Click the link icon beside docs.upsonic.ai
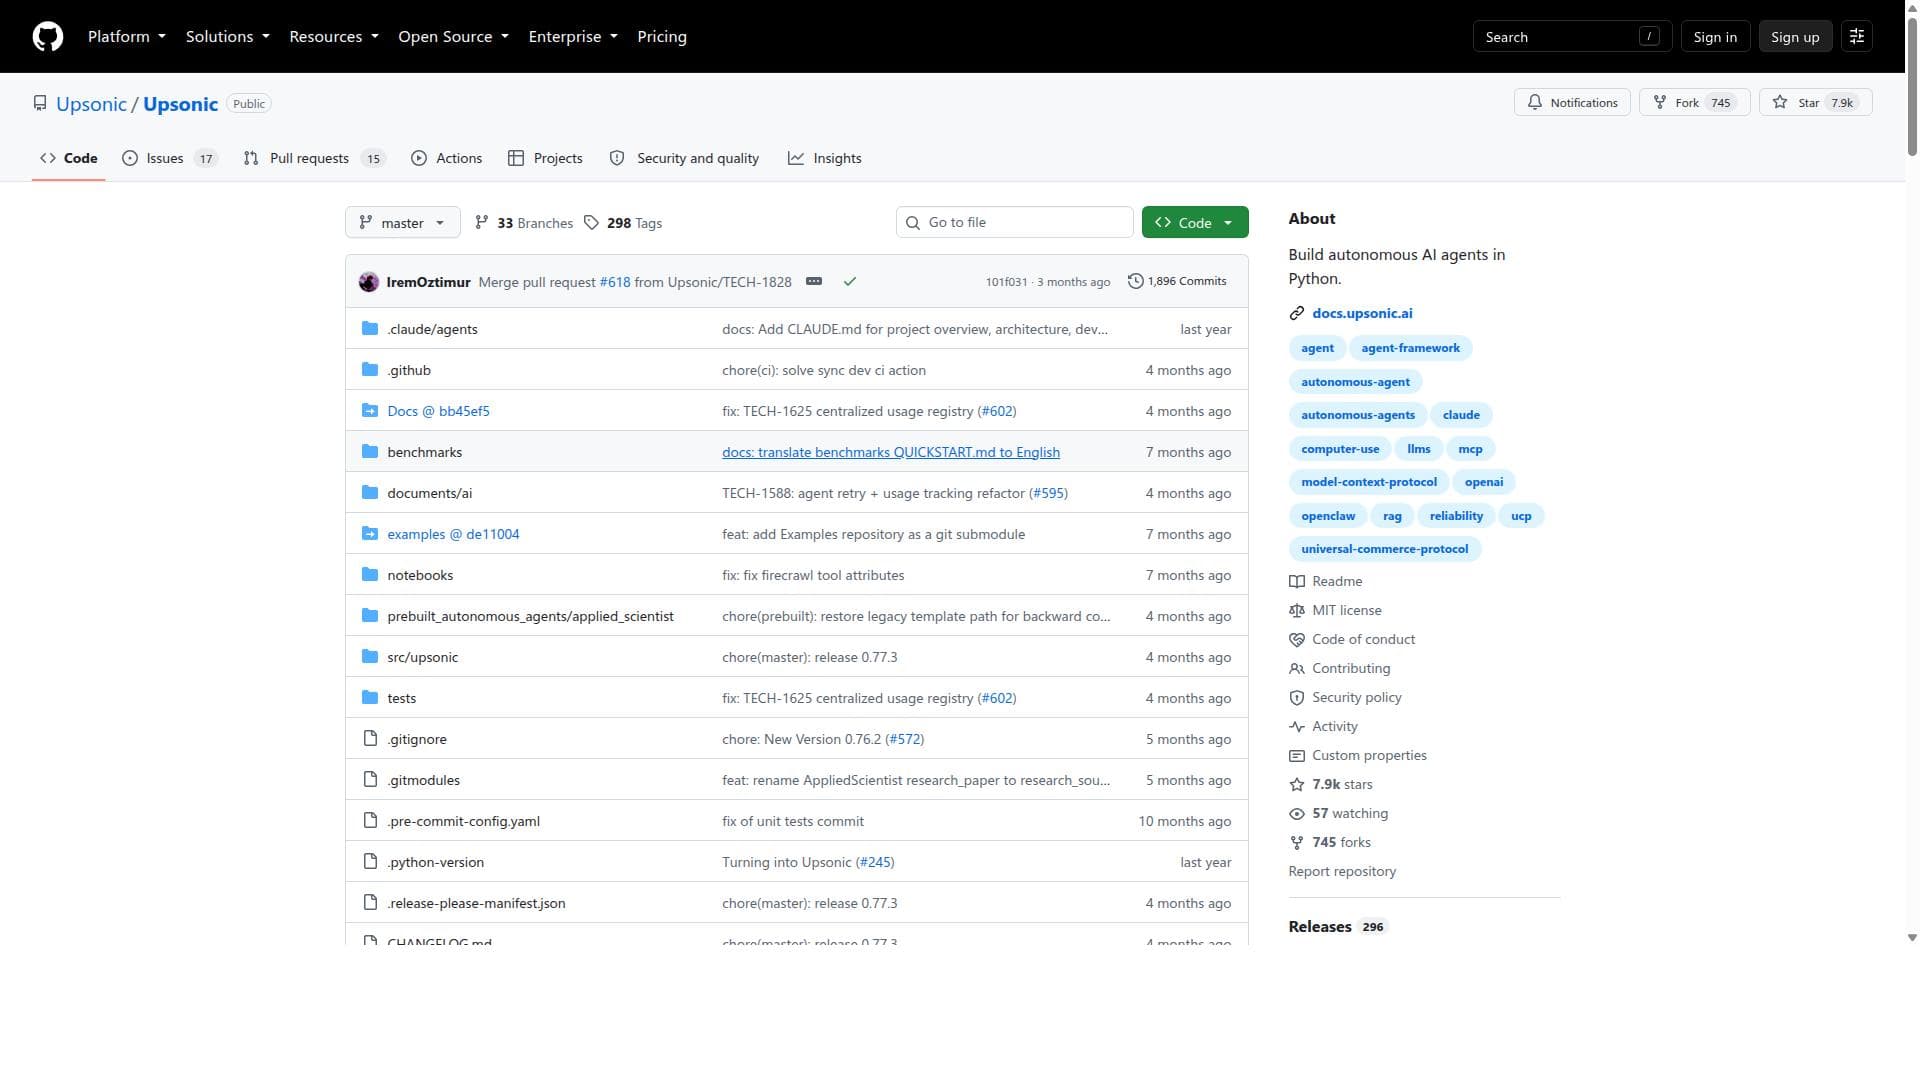The width and height of the screenshot is (1920, 1080). [x=1297, y=314]
